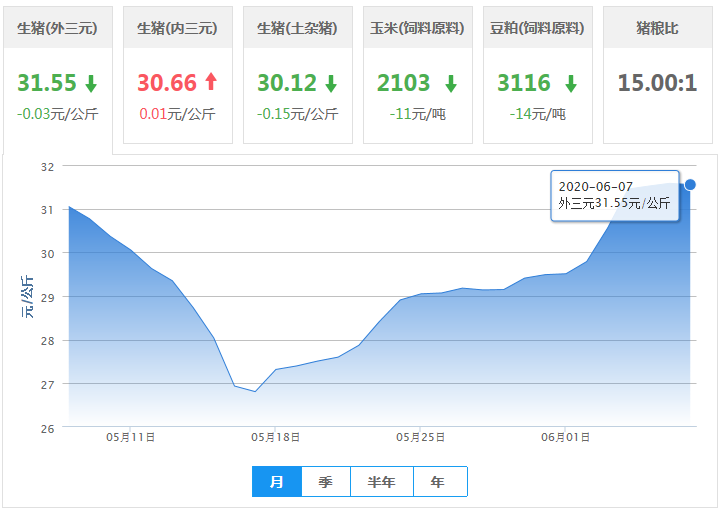Click green down arrow beside 31.55
Viewport: 720px width, 513px height.
coord(91,83)
